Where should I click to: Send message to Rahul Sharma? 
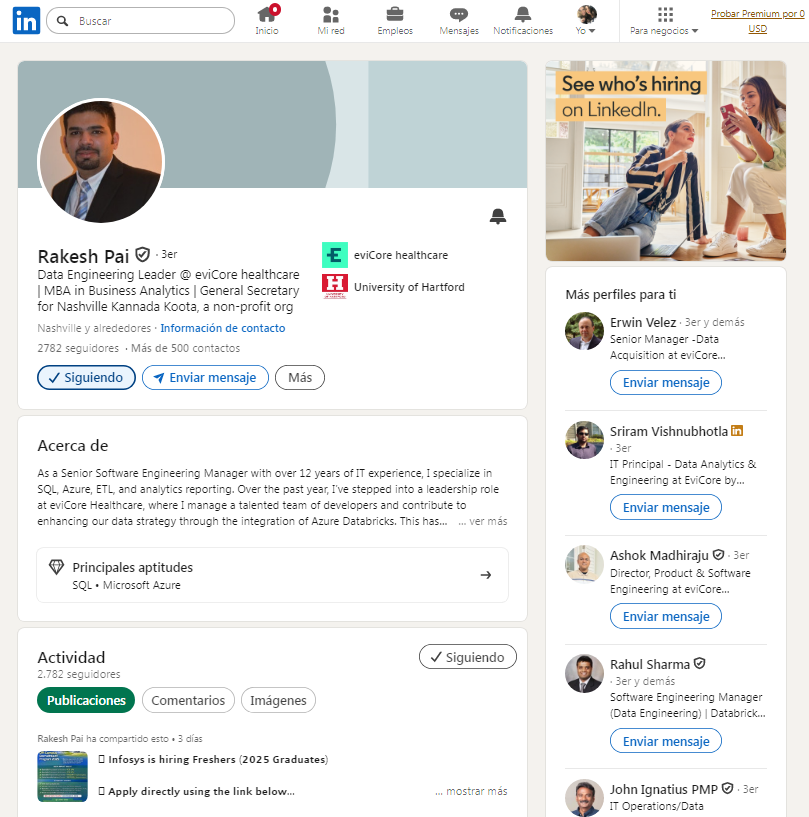pos(666,741)
